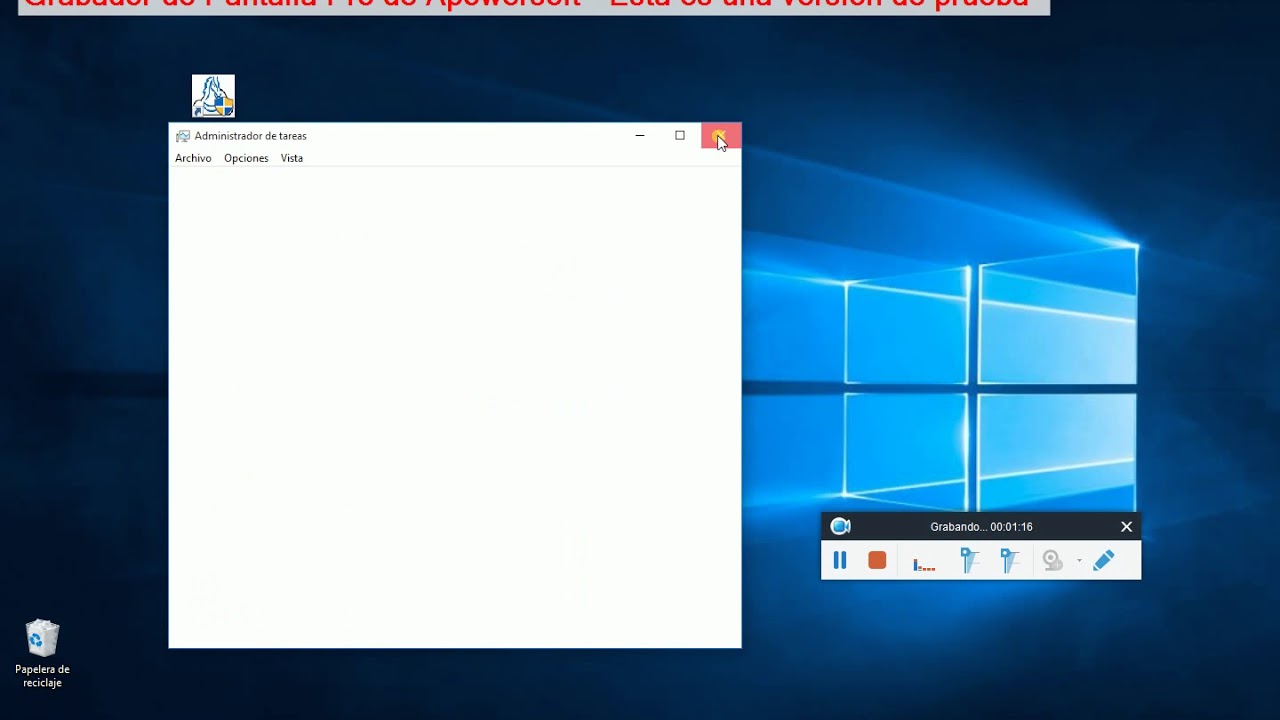Click the Administrador de tareas title text
This screenshot has width=1280, height=720.
click(x=250, y=136)
